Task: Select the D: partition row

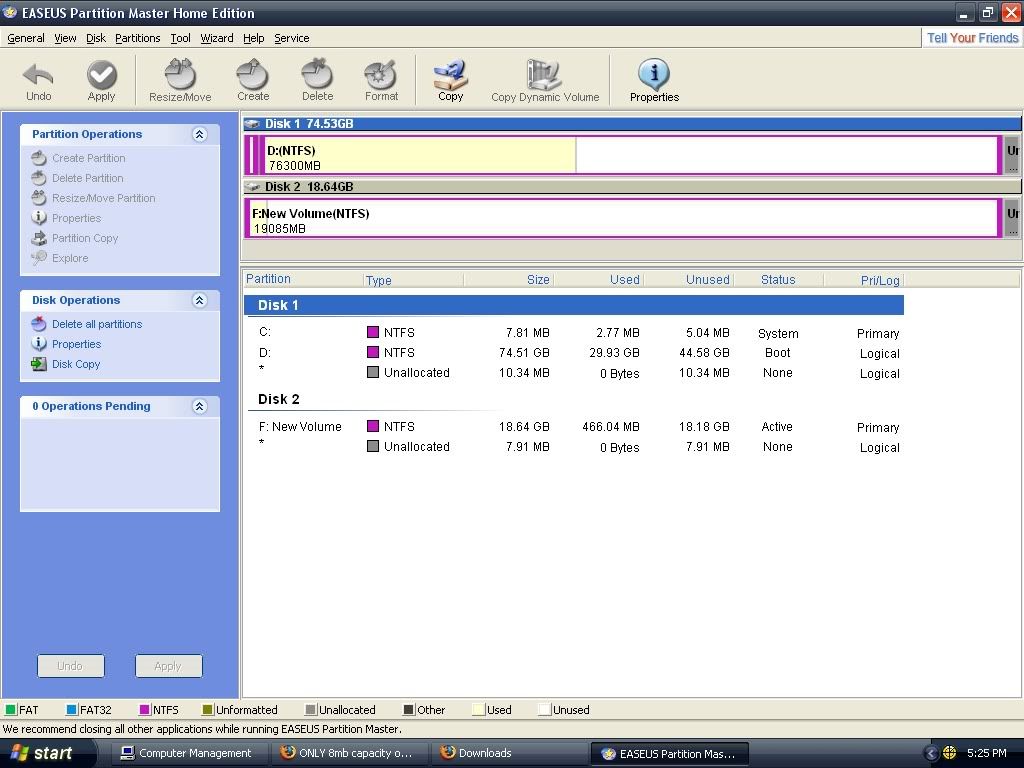Action: (x=575, y=353)
